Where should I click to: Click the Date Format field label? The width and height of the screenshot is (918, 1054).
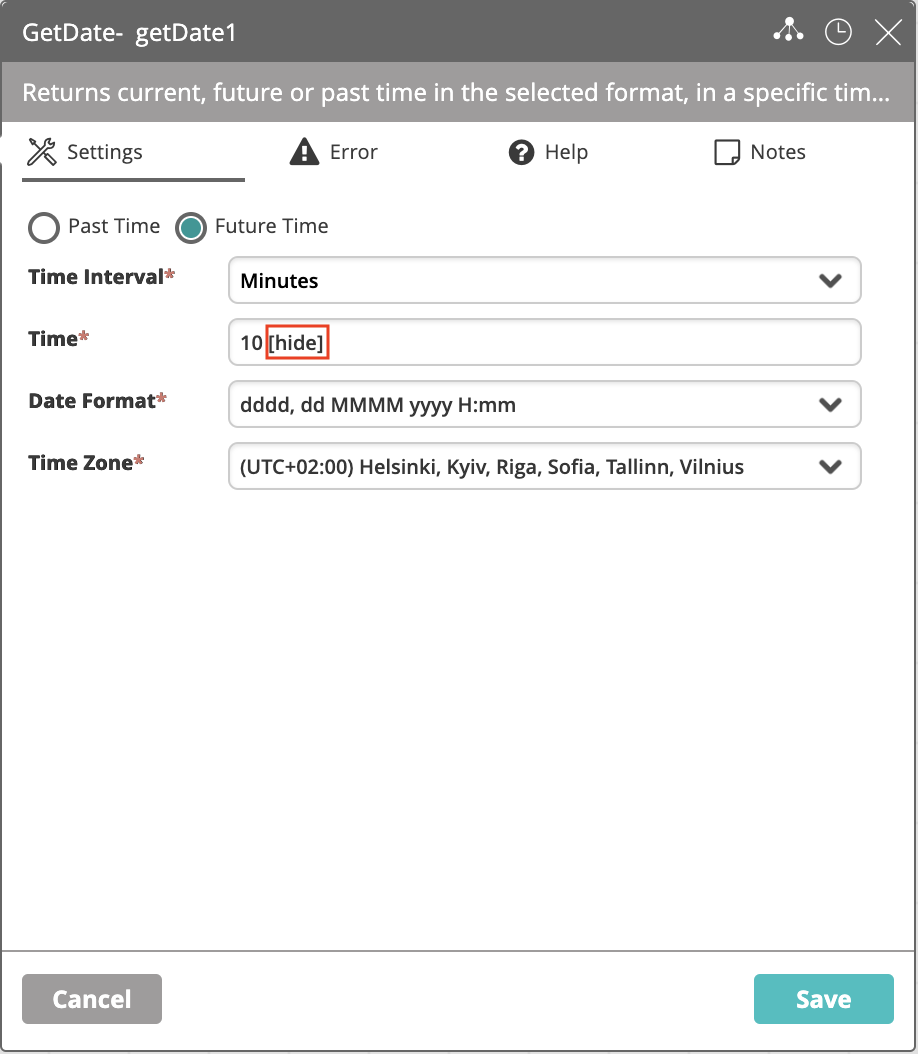pos(97,401)
